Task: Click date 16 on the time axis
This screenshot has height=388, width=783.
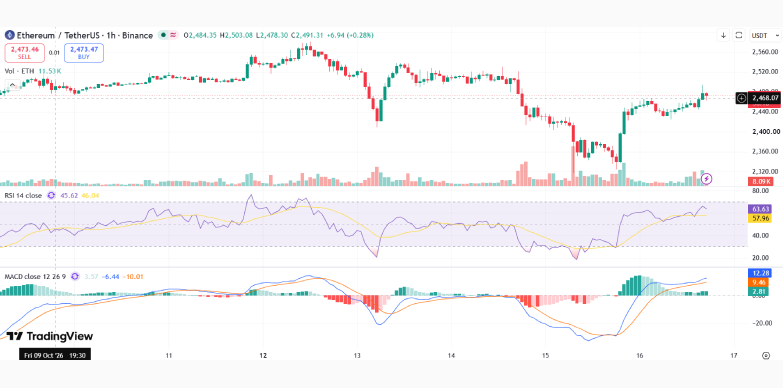Action: [639, 356]
